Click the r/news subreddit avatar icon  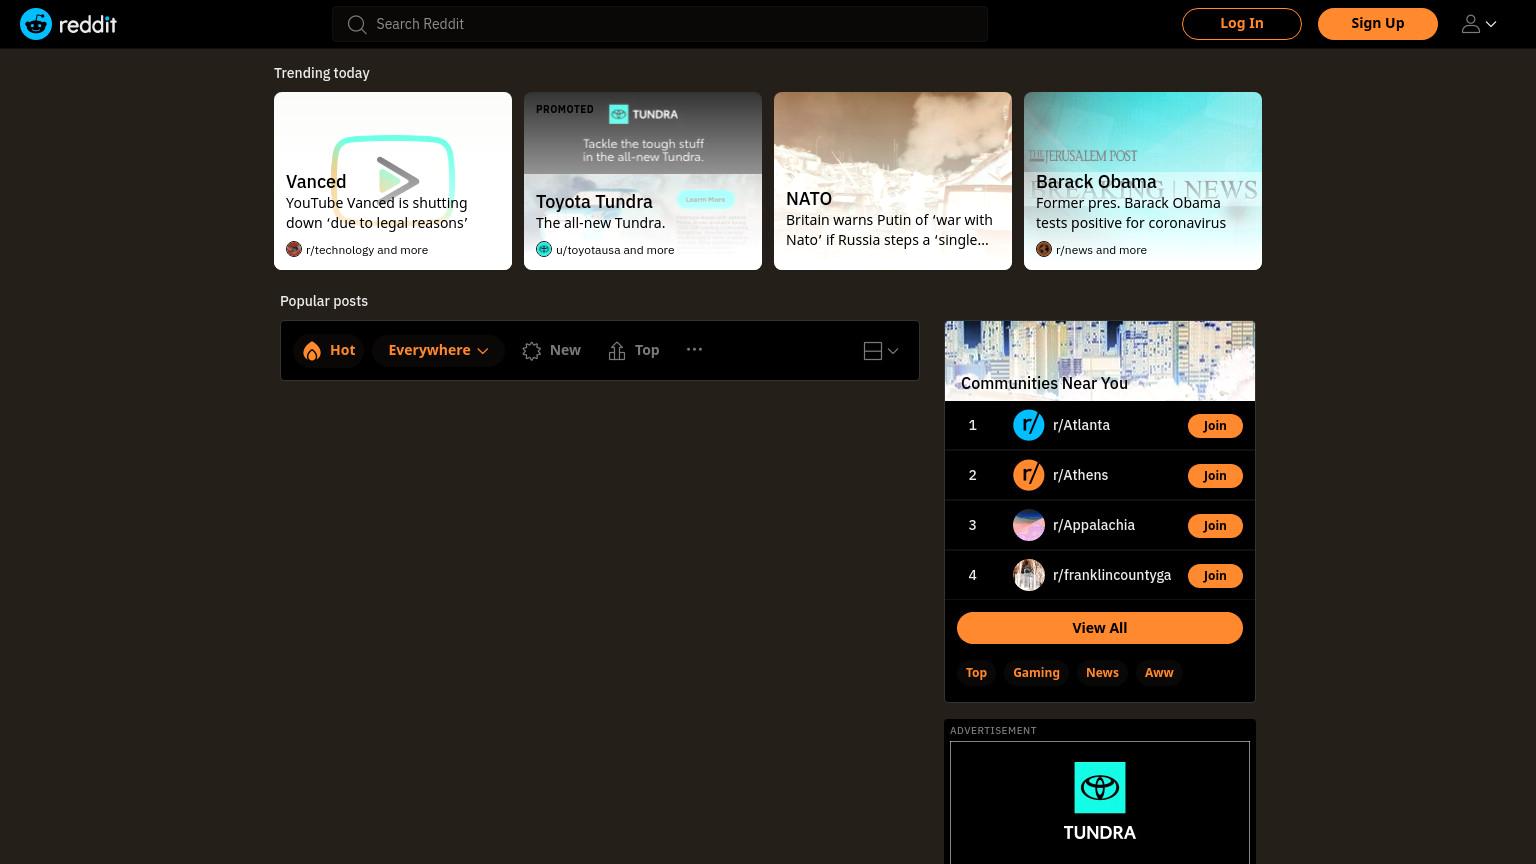(x=1044, y=249)
